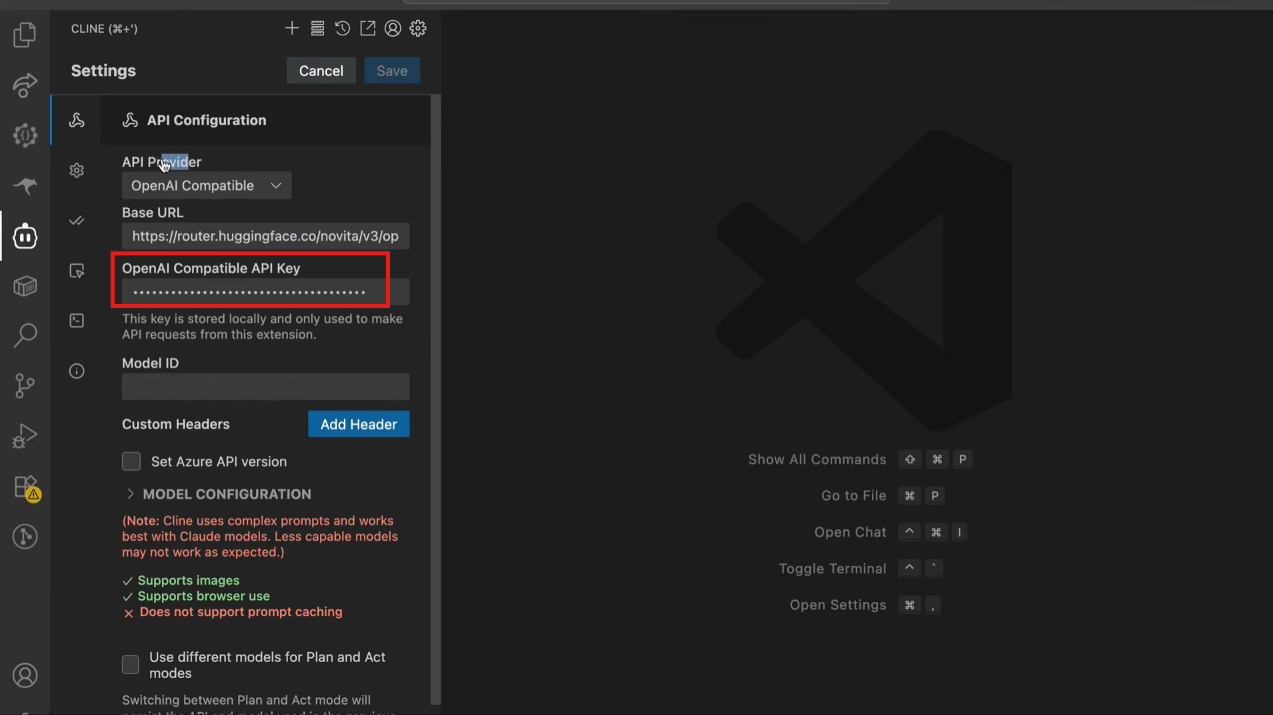Click the settings panel vertical scrollbar

coord(435,400)
